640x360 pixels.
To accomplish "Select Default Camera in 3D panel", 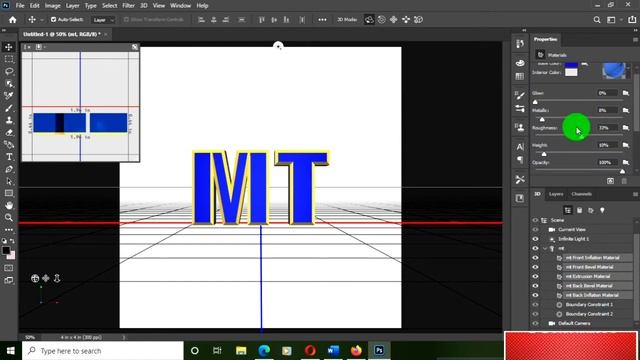I will (574, 323).
